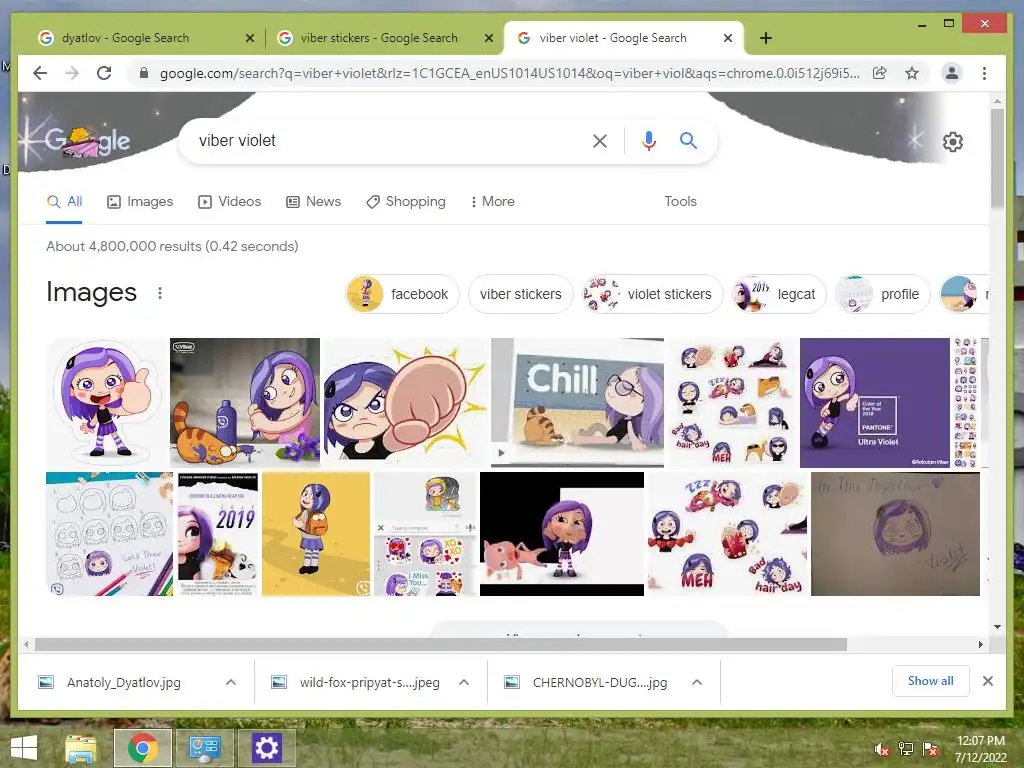Open File Explorer from taskbar

(80, 748)
